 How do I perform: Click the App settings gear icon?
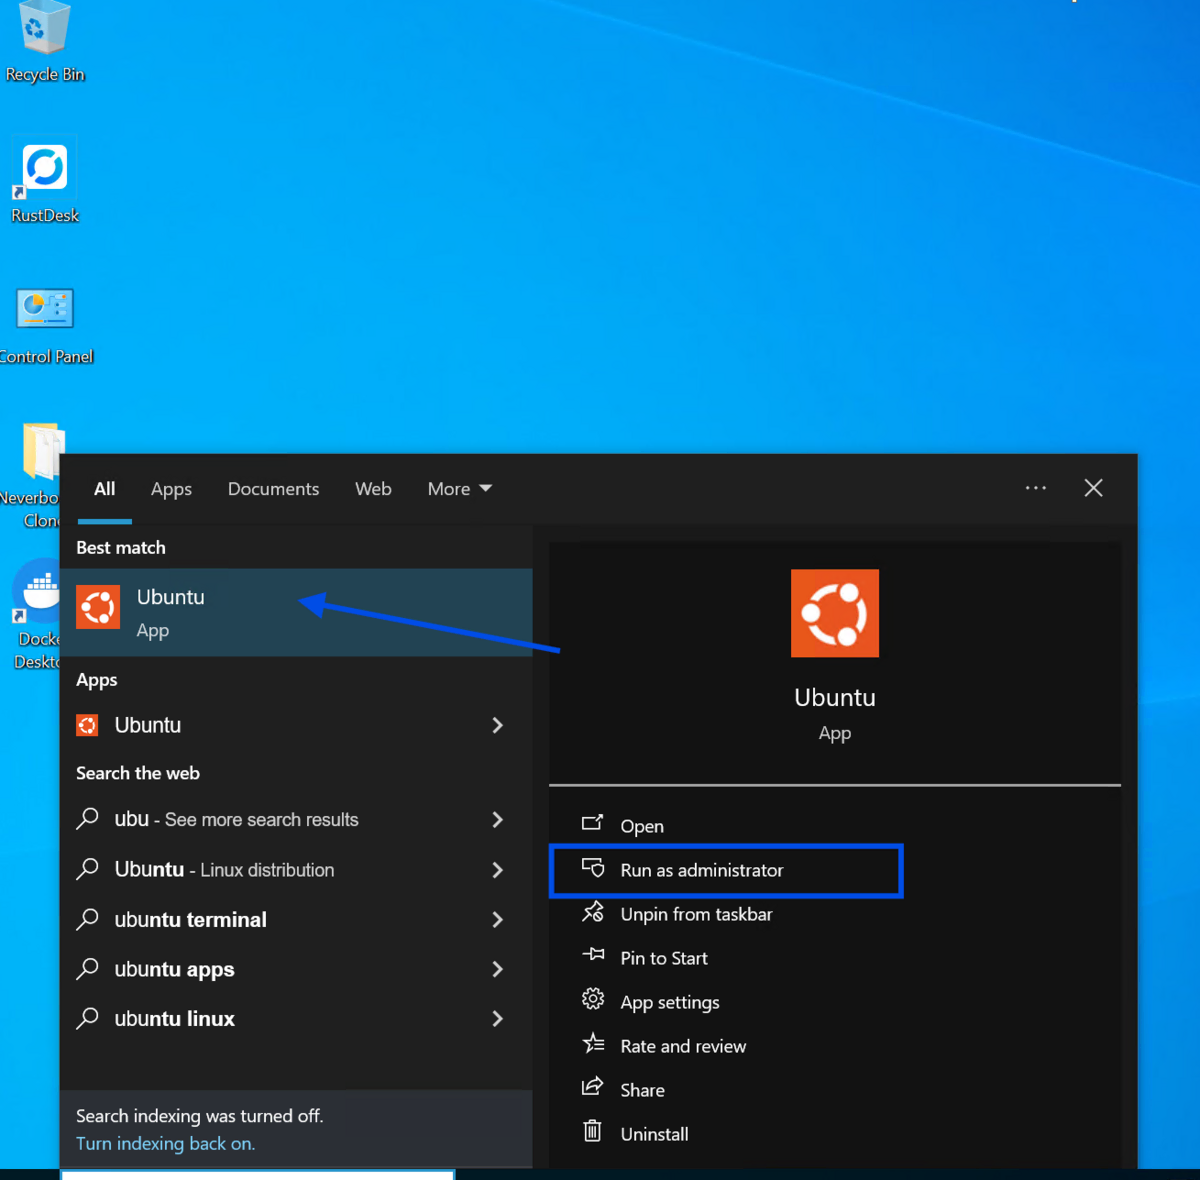pyautogui.click(x=593, y=1000)
